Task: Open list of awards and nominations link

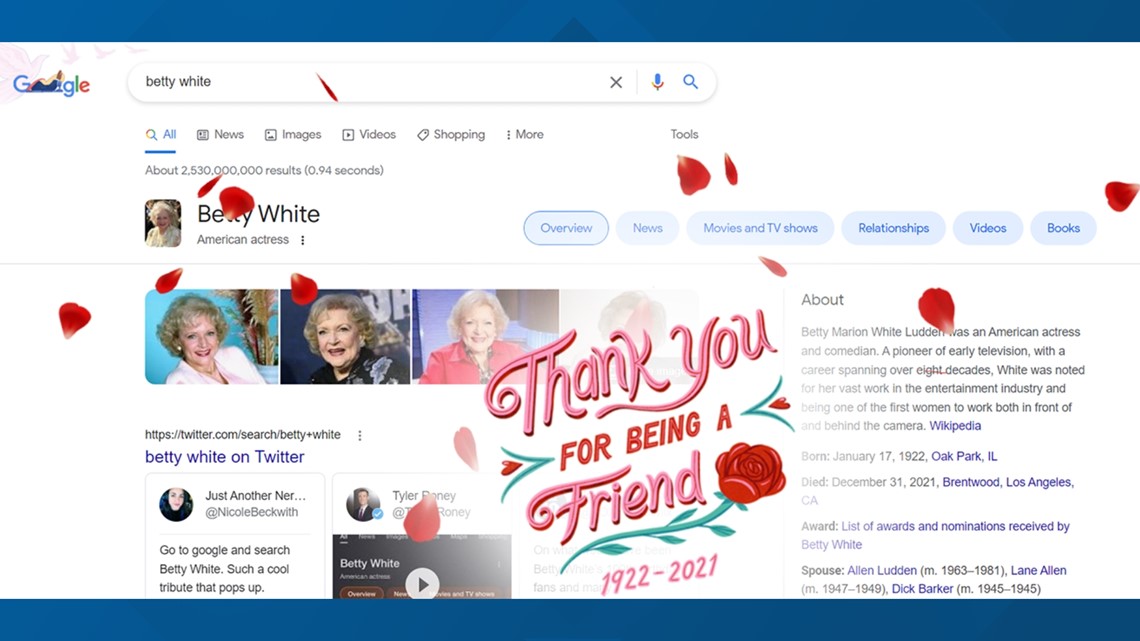Action: point(935,535)
